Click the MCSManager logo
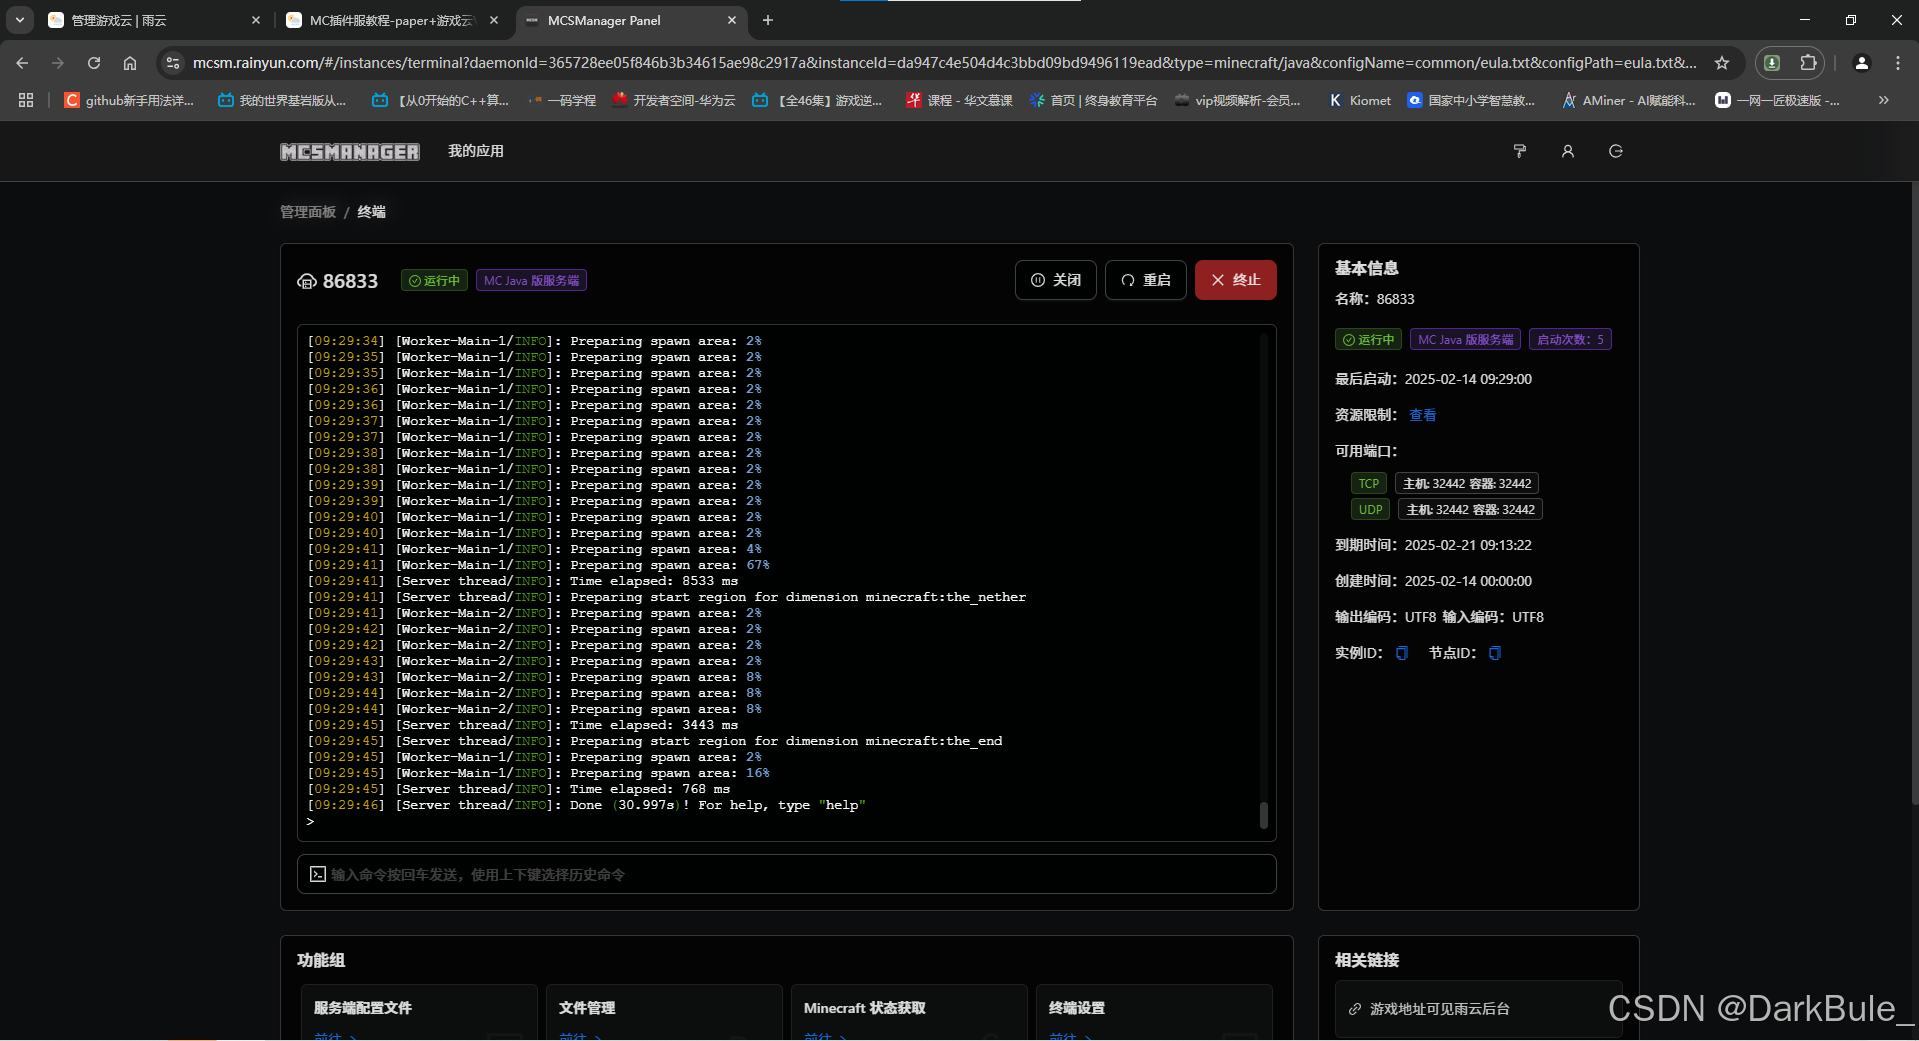 [350, 151]
